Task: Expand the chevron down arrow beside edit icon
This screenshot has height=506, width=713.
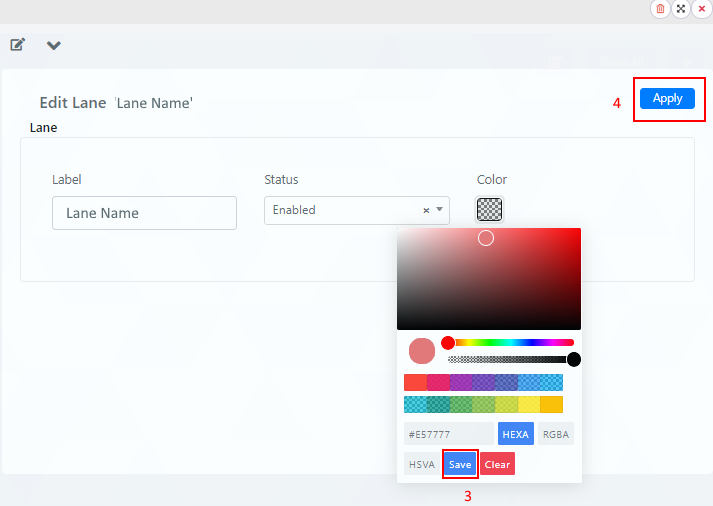Action: (54, 45)
